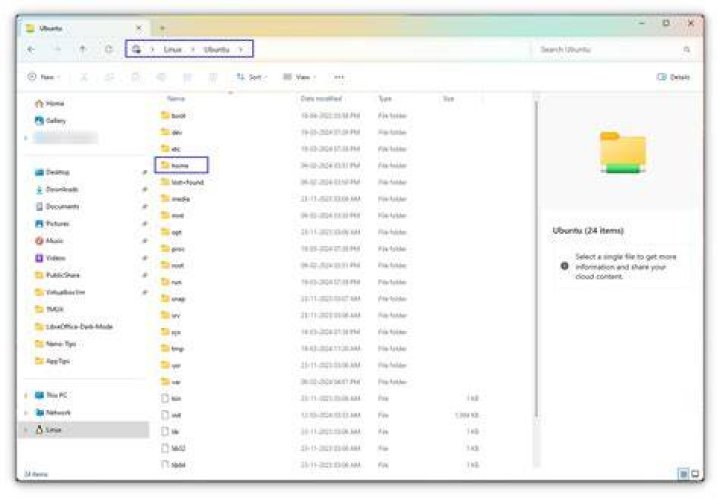Click the Rename icon in the toolbar

click(161, 77)
